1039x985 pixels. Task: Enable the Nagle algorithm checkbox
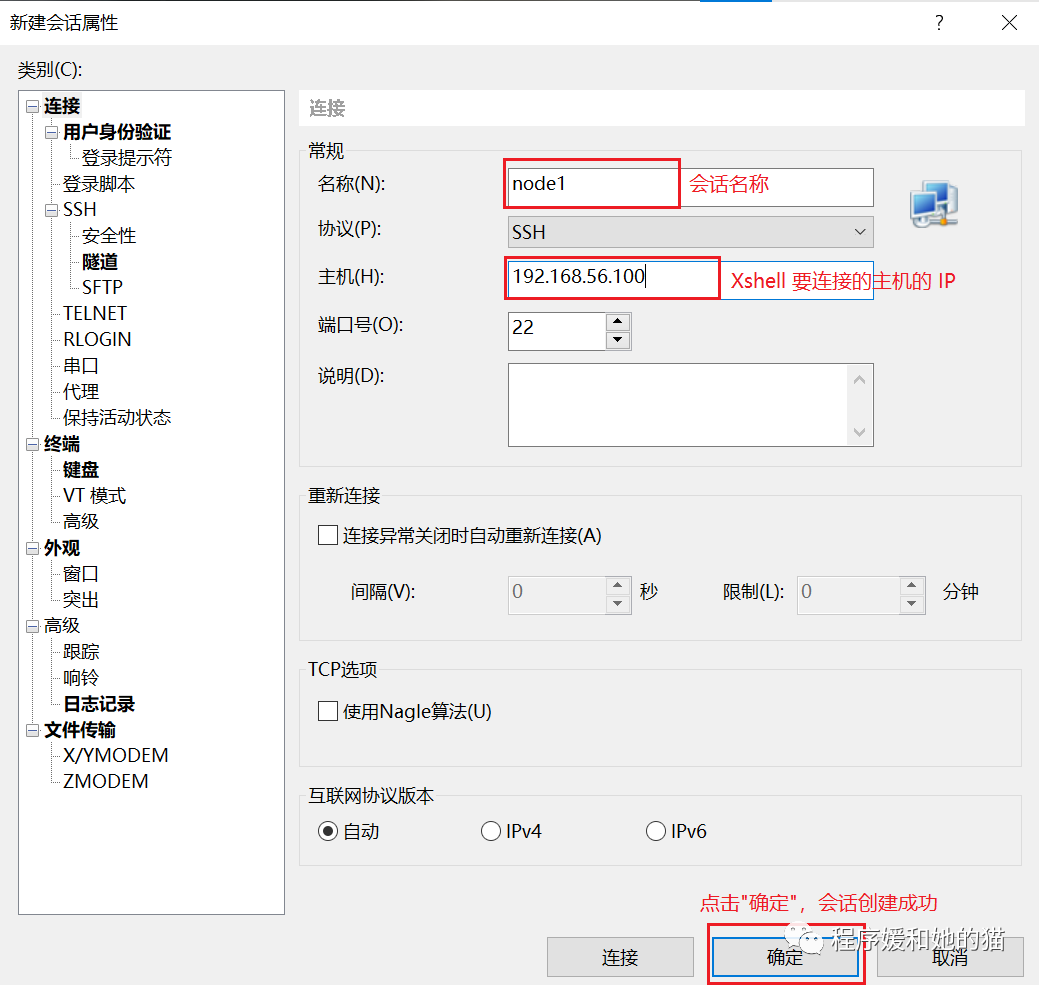click(328, 711)
